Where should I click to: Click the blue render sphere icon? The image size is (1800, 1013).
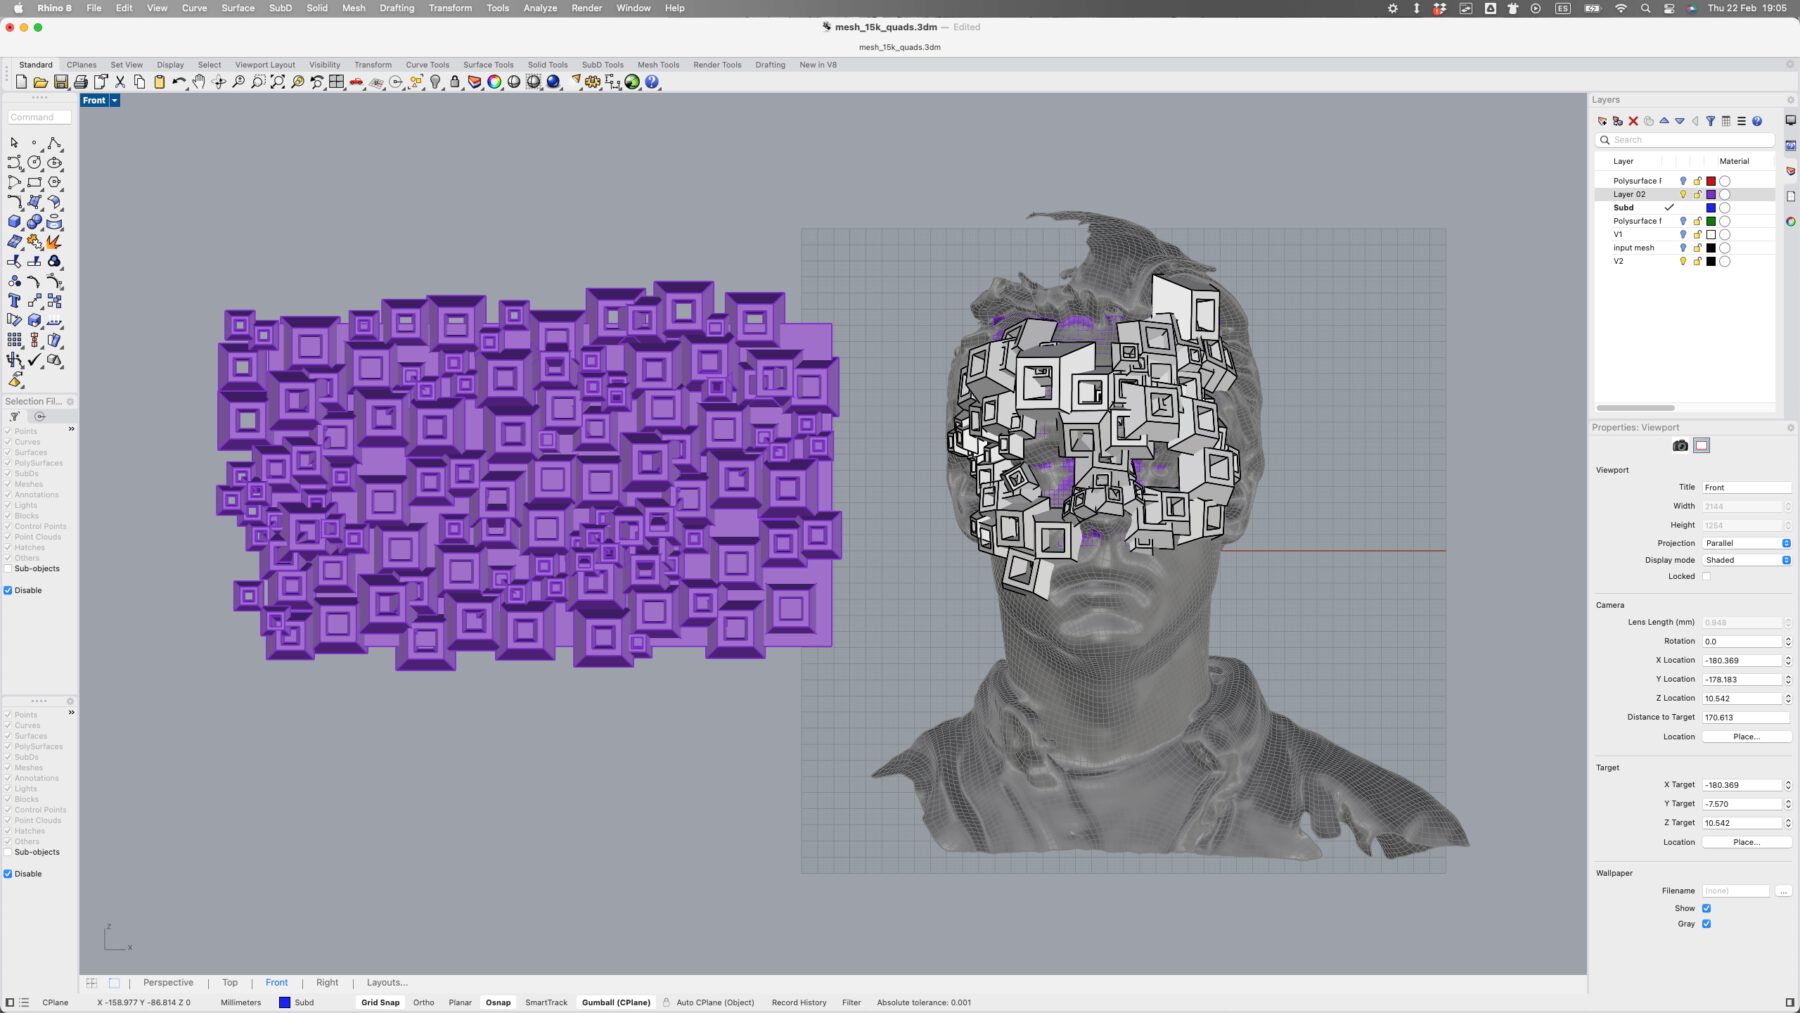pyautogui.click(x=553, y=82)
